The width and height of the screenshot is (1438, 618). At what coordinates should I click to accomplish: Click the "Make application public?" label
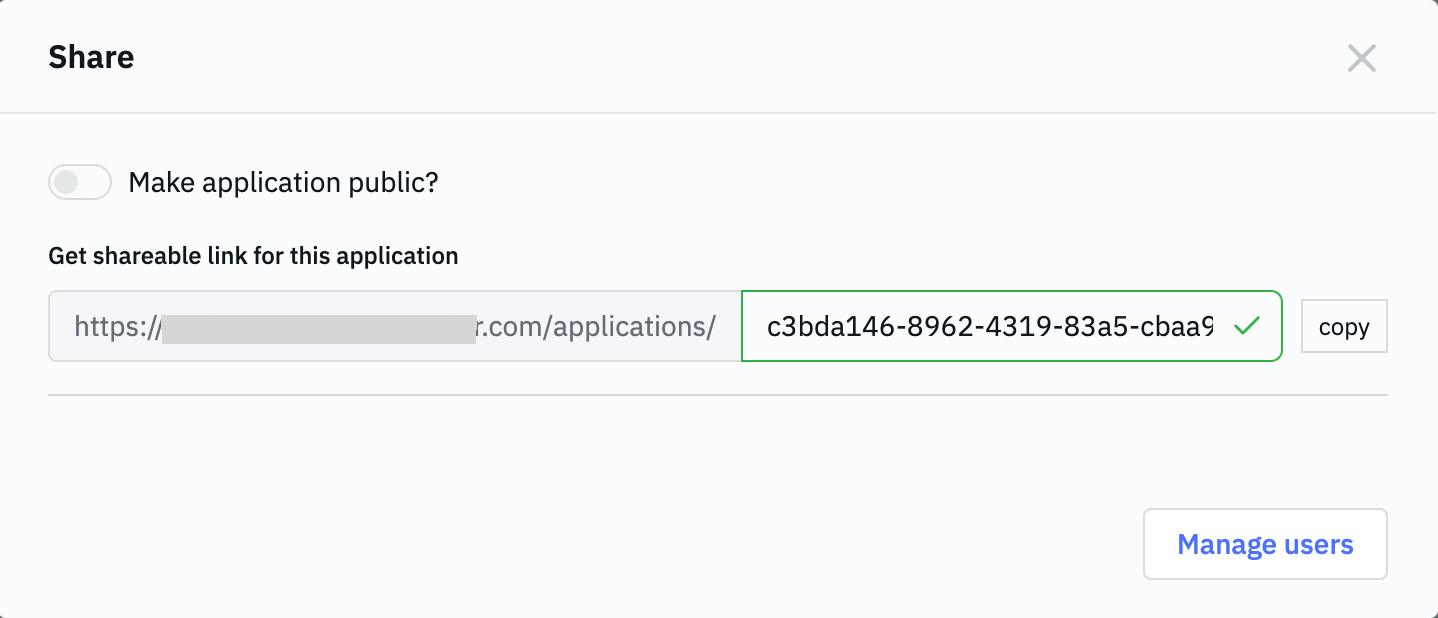coord(283,183)
